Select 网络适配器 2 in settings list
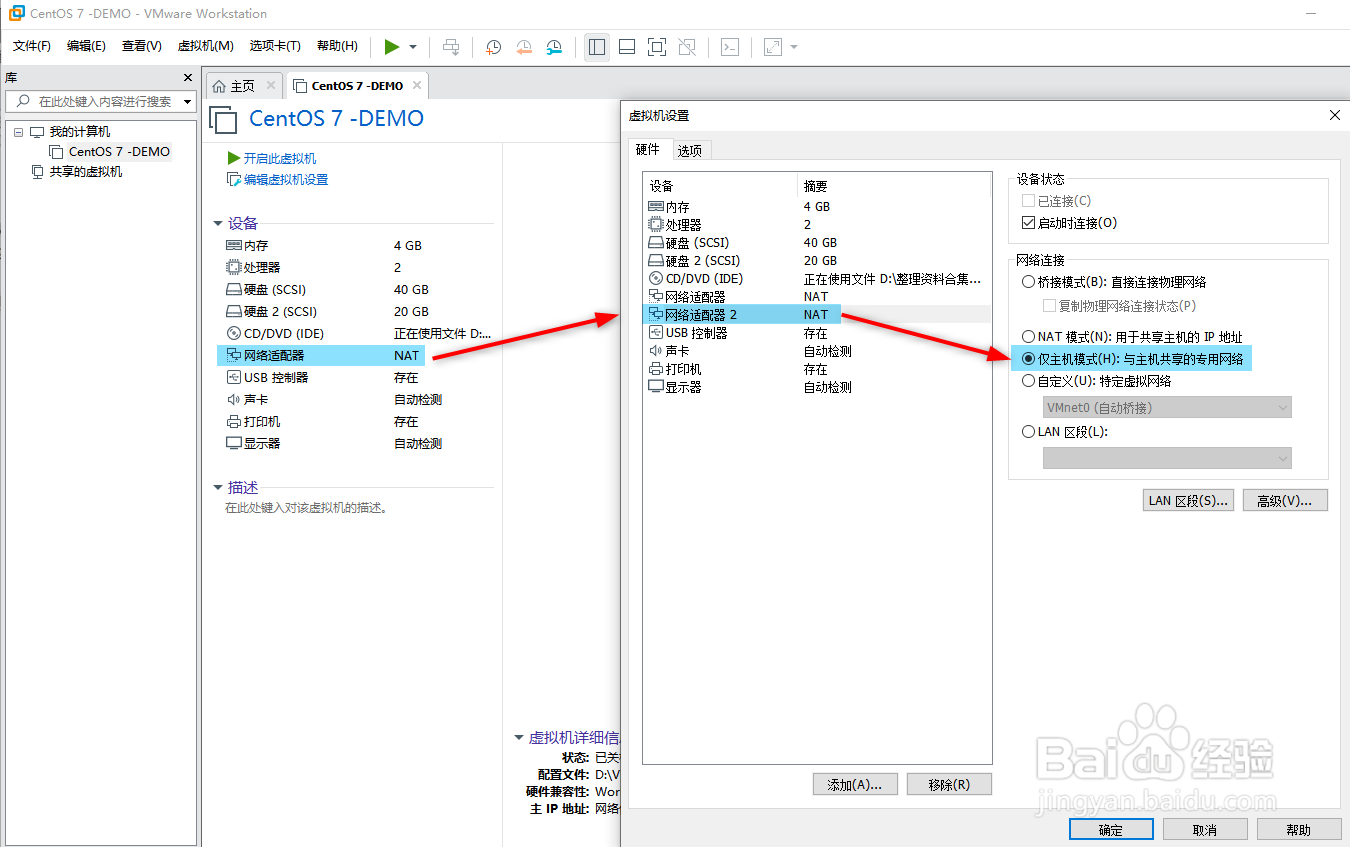This screenshot has width=1350, height=847. (817, 314)
